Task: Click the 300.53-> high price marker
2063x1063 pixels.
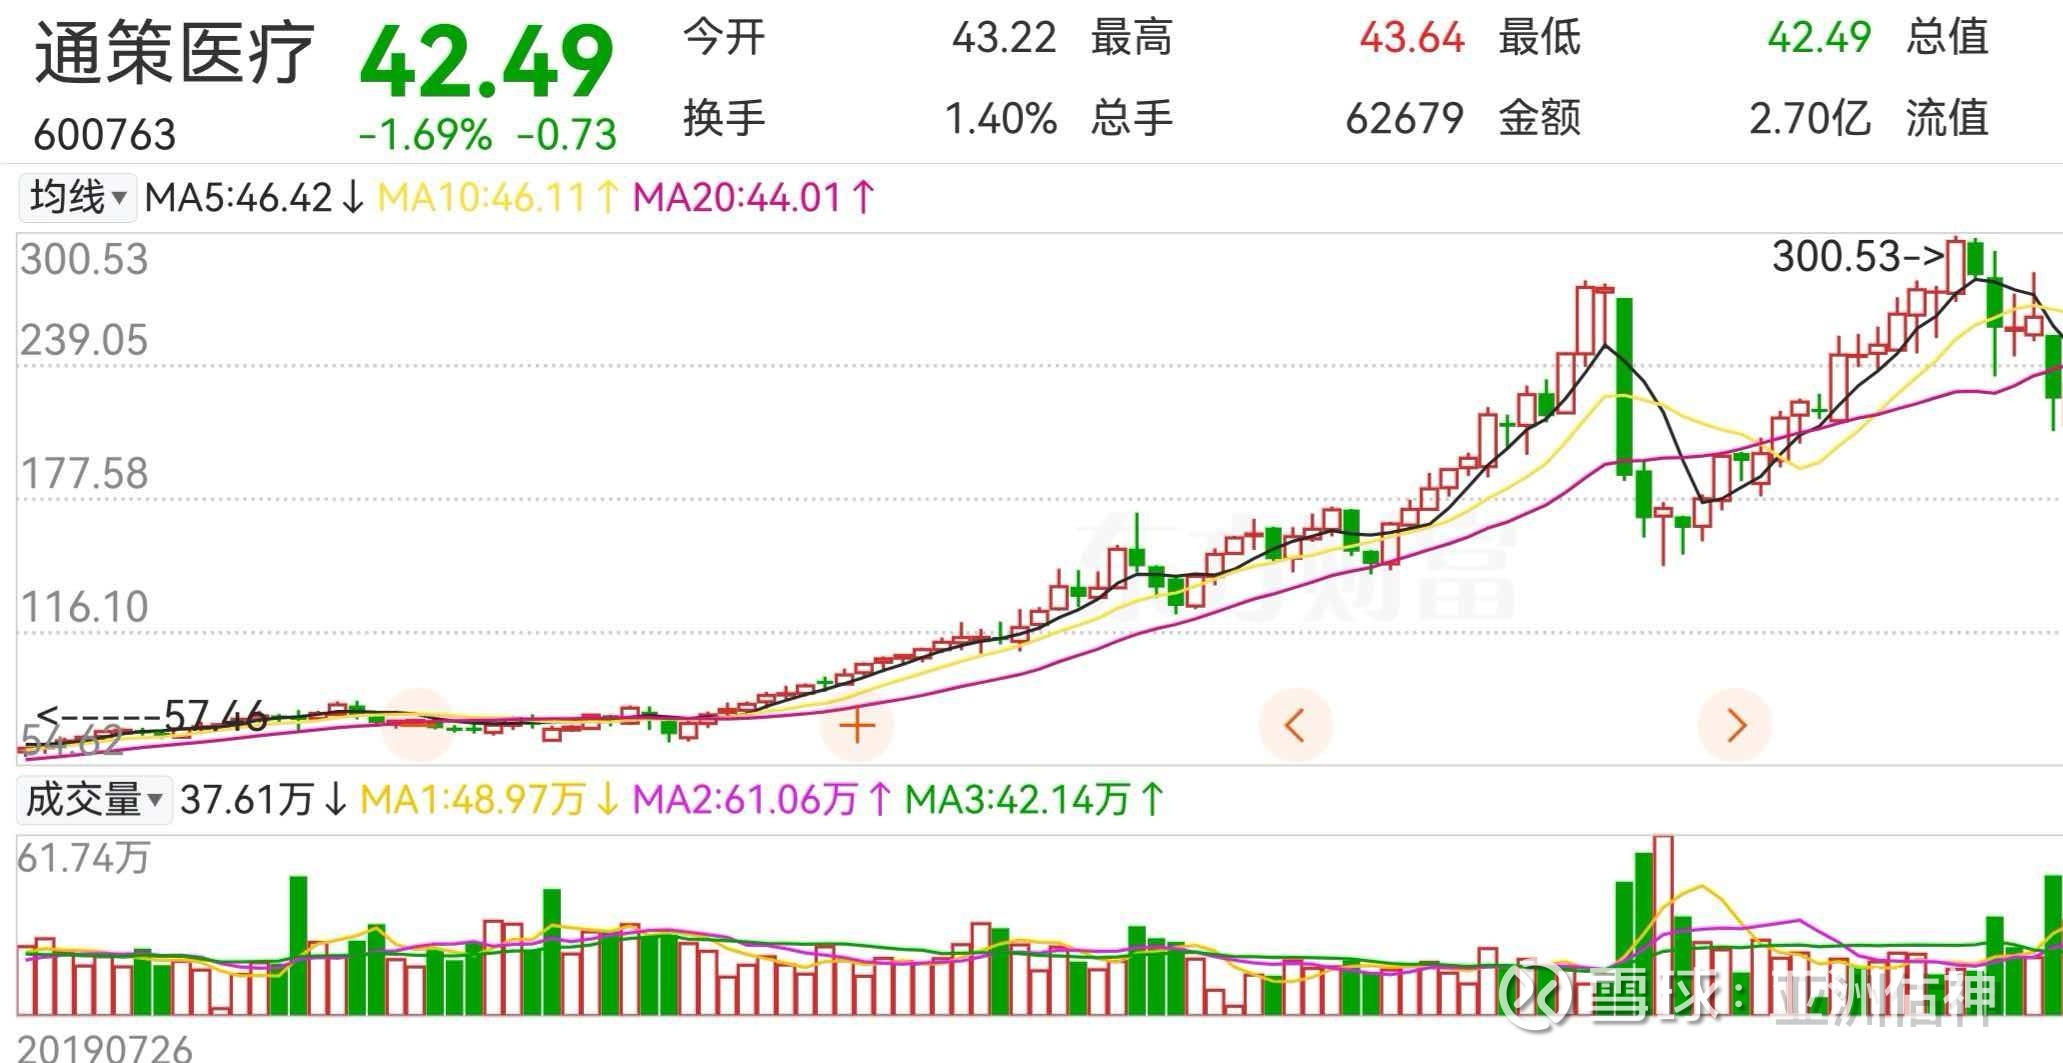Action: [x=1858, y=257]
